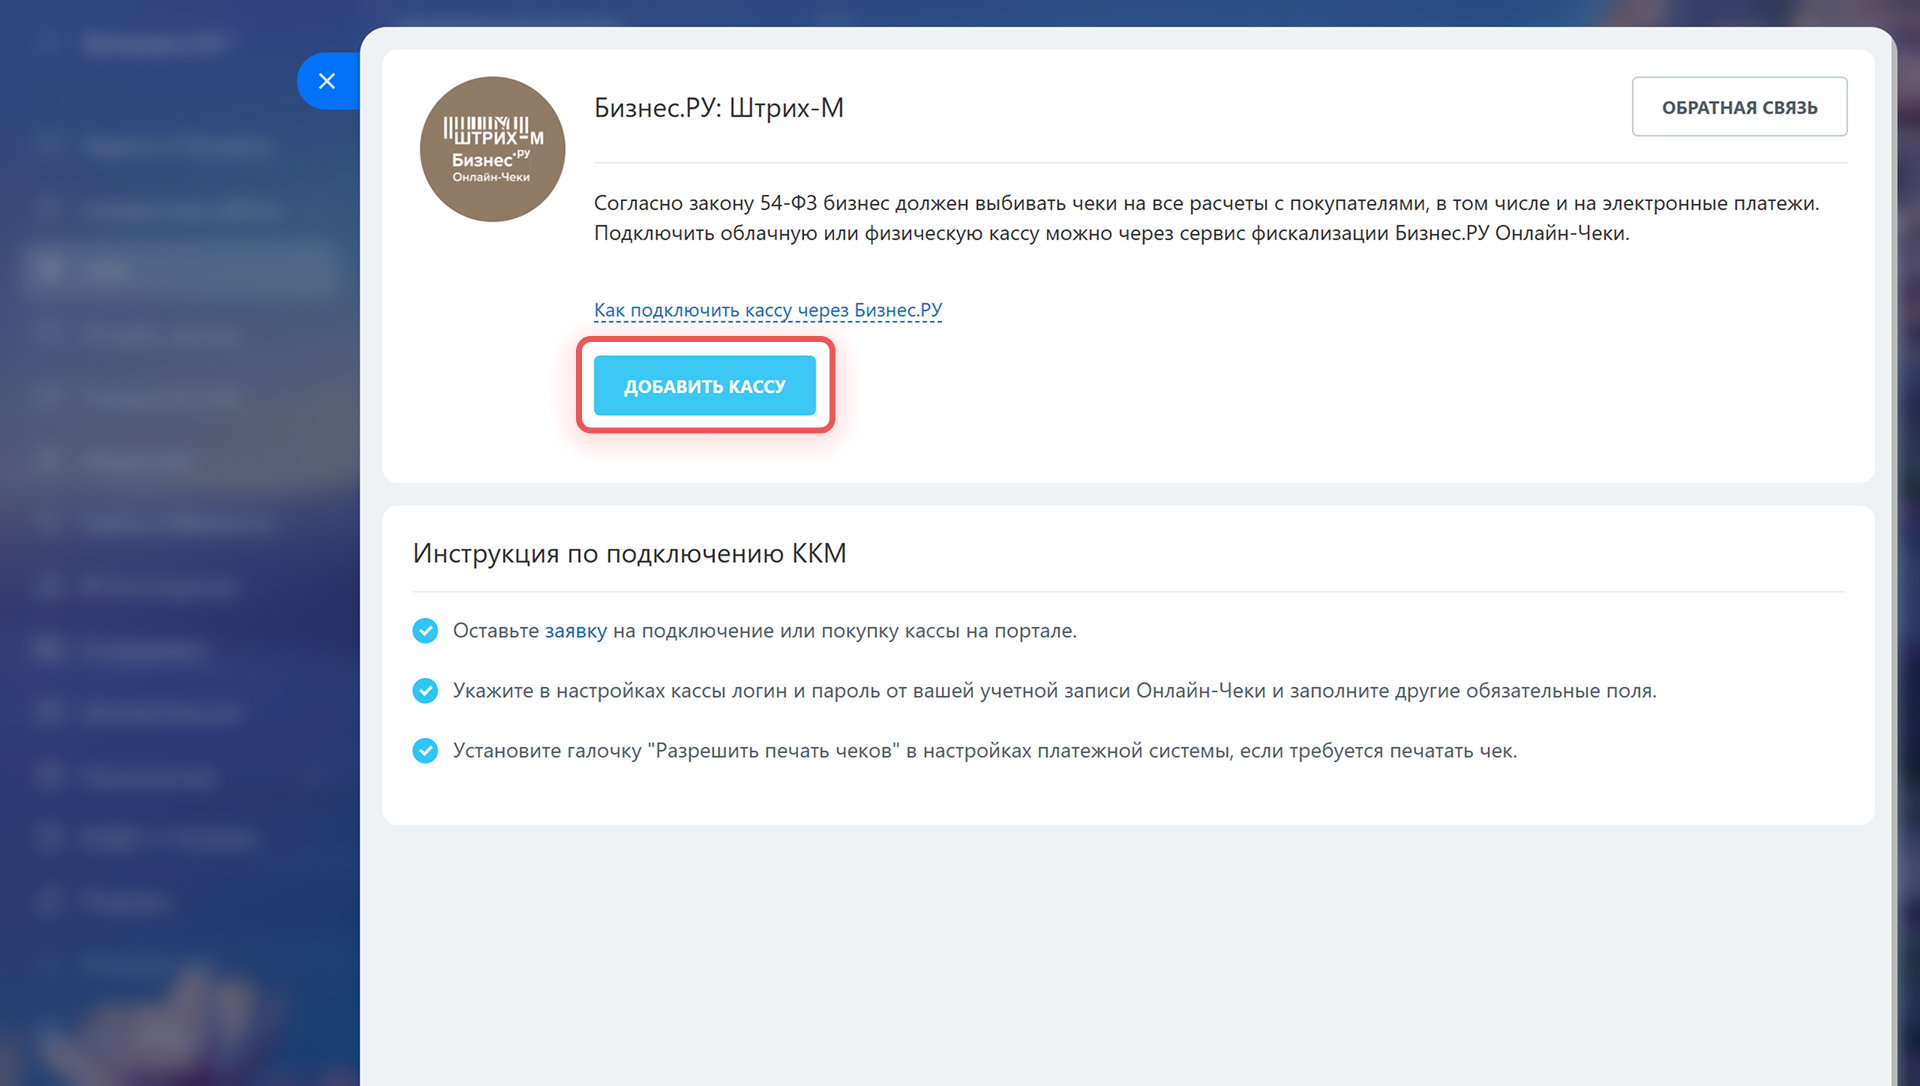Open the ОБРАТНАЯ СВЯЗЬ feedback button
Image resolution: width=1920 pixels, height=1086 pixels.
point(1739,107)
